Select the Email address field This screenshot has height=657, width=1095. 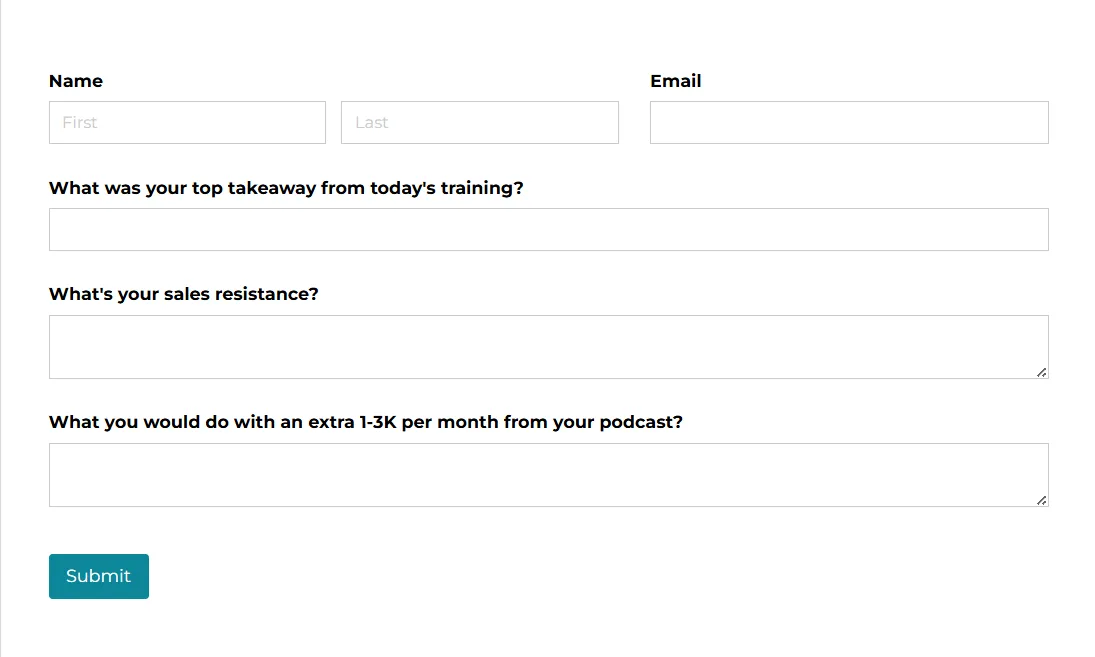[848, 122]
